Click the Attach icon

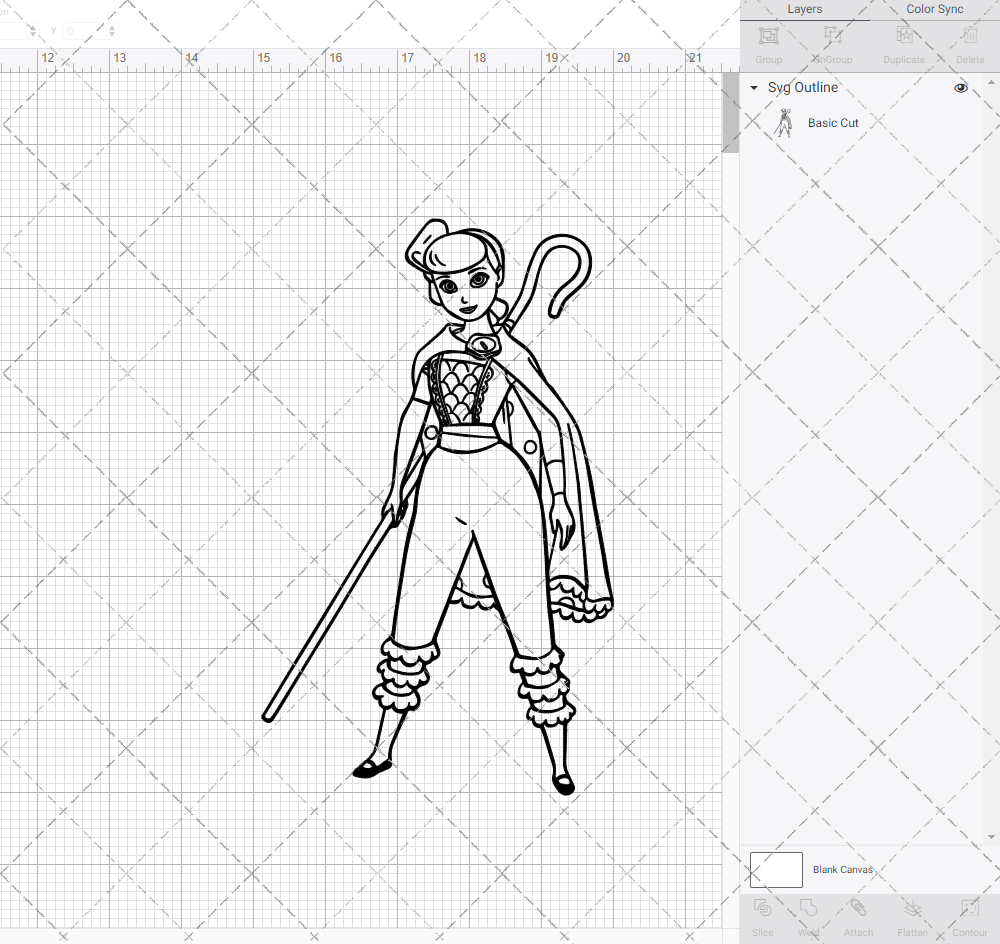pos(857,915)
